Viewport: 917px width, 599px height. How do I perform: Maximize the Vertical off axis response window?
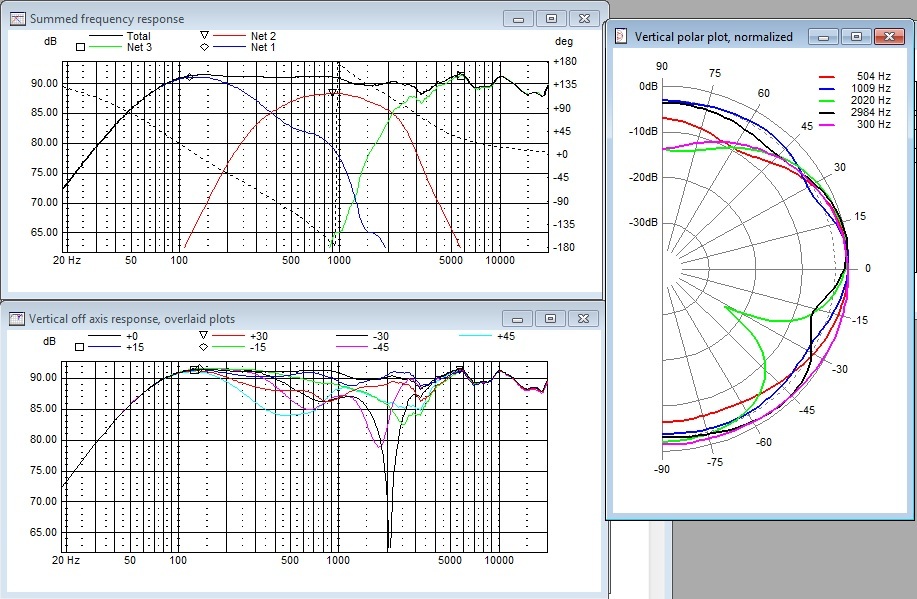(x=550, y=319)
